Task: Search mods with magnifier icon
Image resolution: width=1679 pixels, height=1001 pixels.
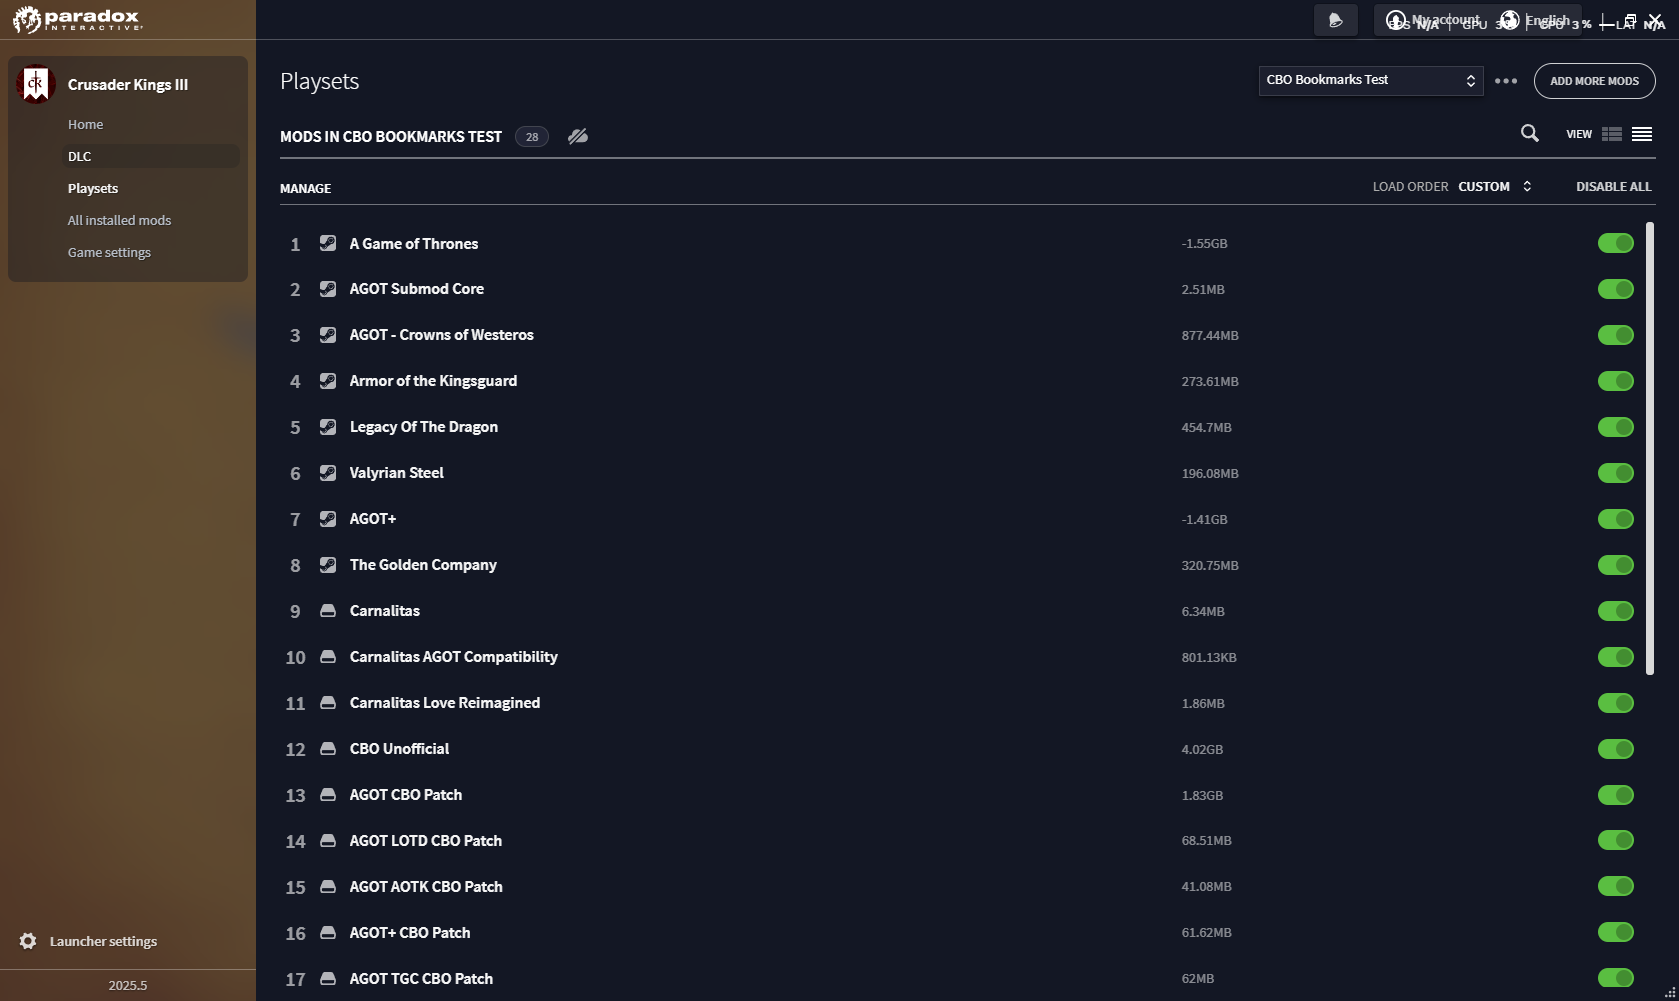Action: click(1530, 133)
